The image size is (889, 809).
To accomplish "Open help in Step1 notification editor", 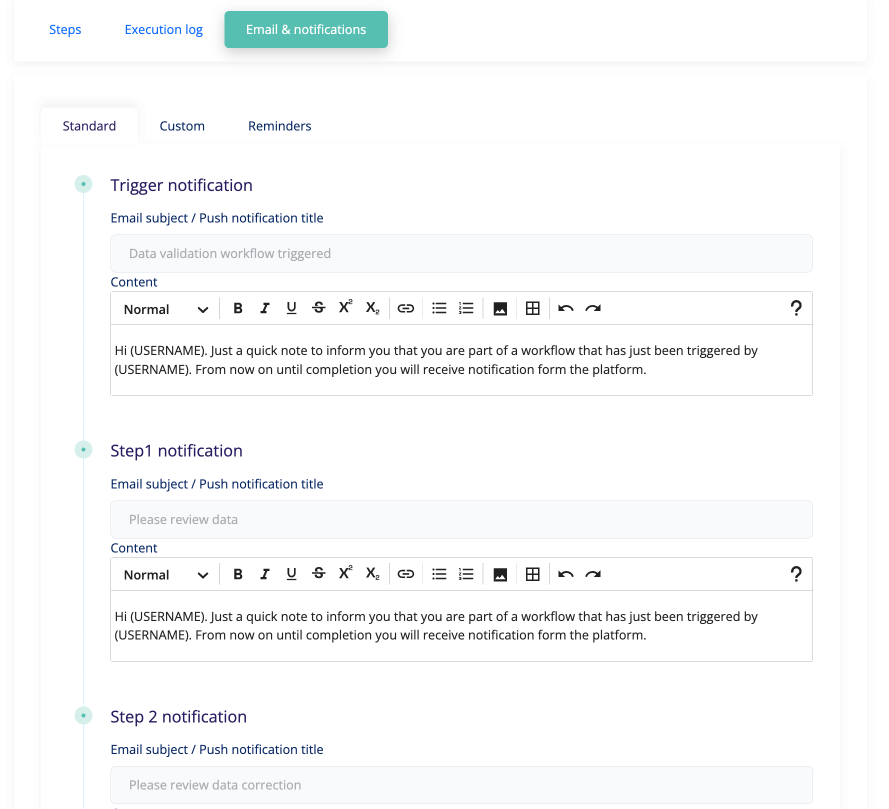I will (x=796, y=574).
